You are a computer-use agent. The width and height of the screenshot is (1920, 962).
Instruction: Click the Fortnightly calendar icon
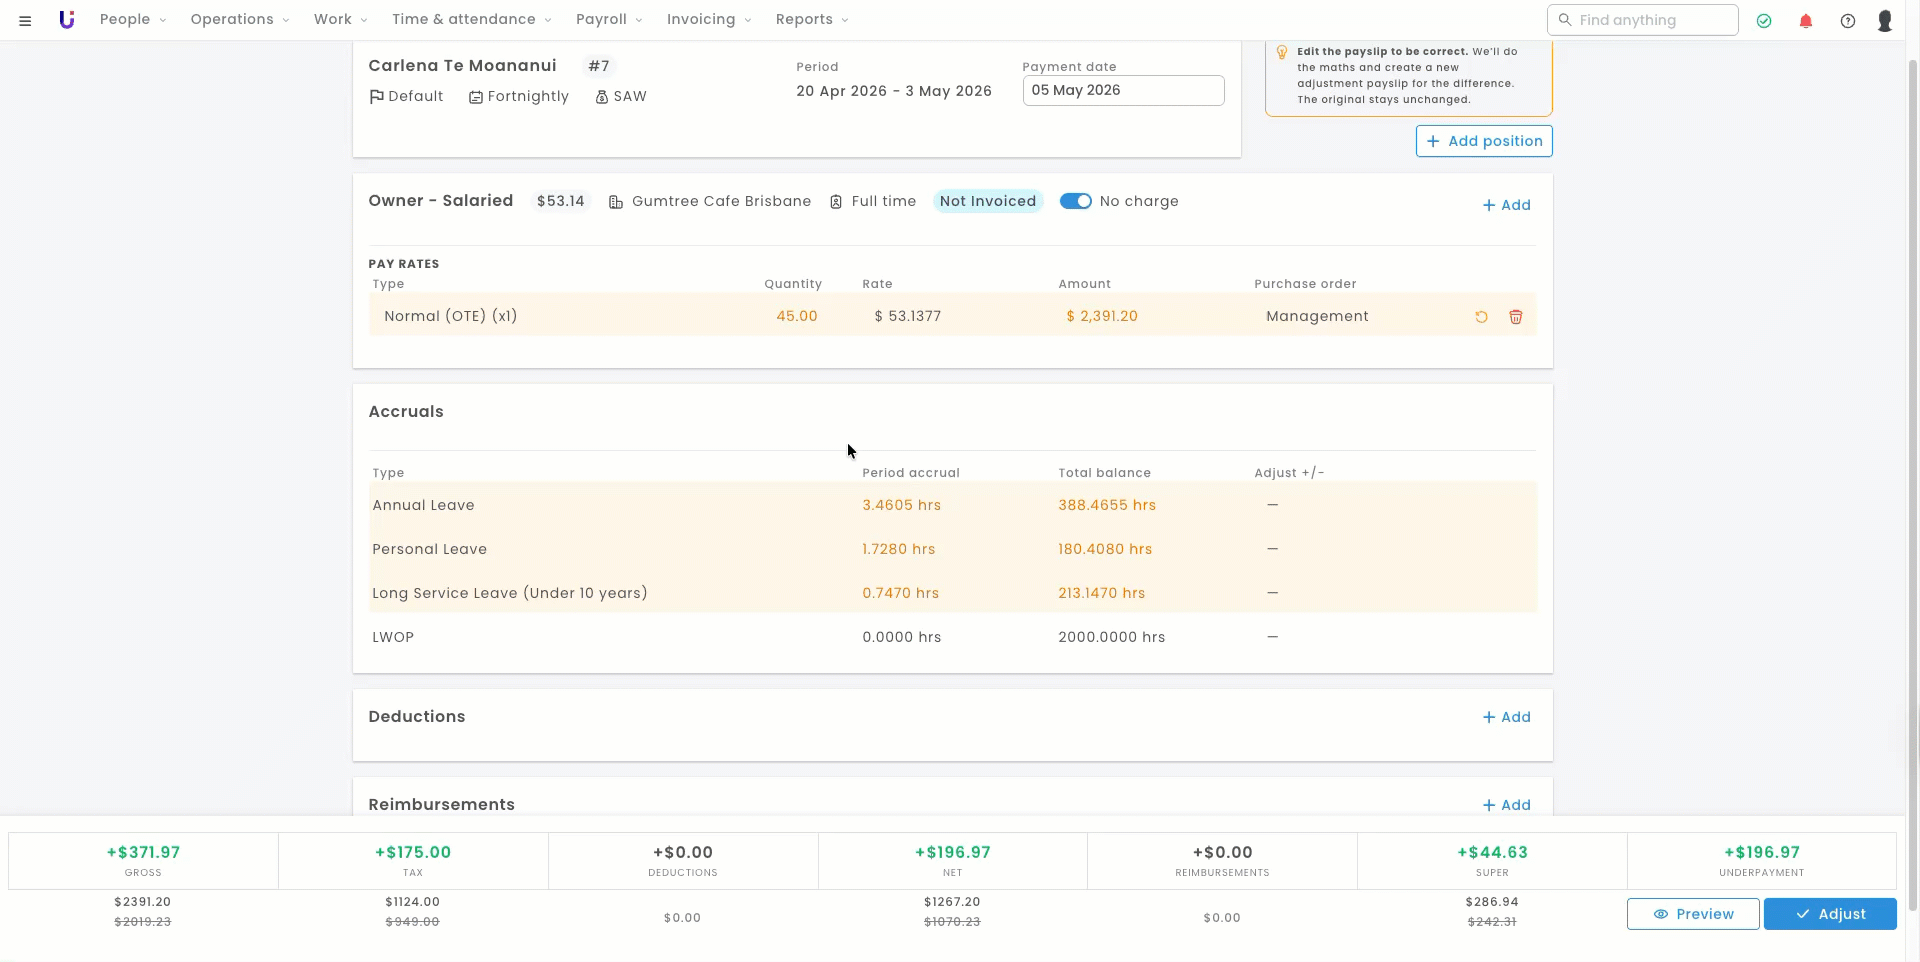(476, 97)
